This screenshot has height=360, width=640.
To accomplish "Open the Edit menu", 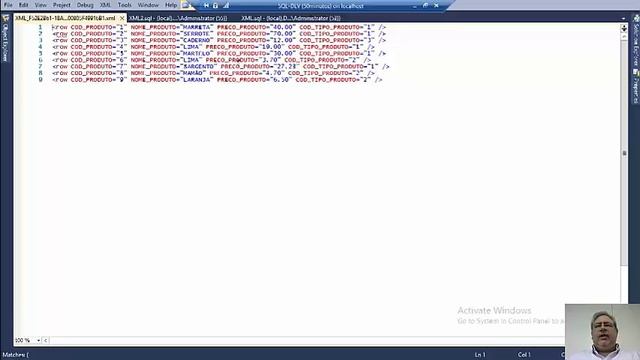I will pos(24,5).
